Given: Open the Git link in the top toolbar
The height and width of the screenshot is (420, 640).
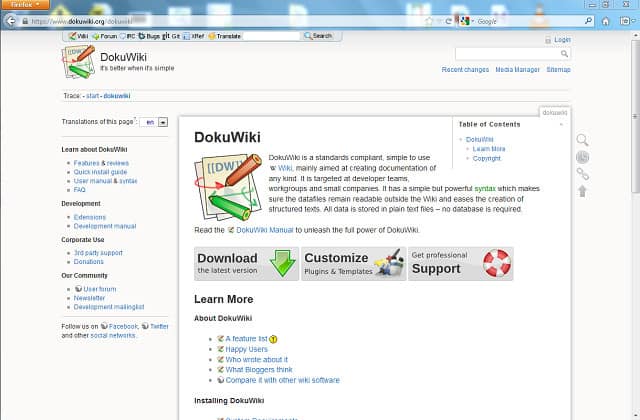Looking at the screenshot, I should point(171,36).
